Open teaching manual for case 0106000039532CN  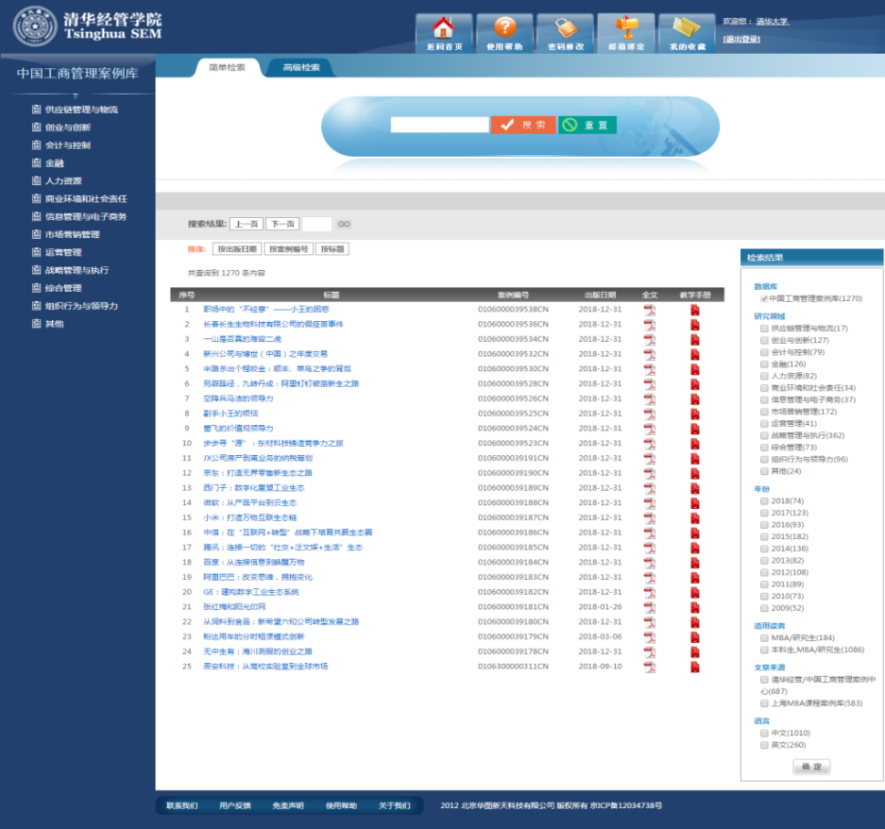click(695, 354)
